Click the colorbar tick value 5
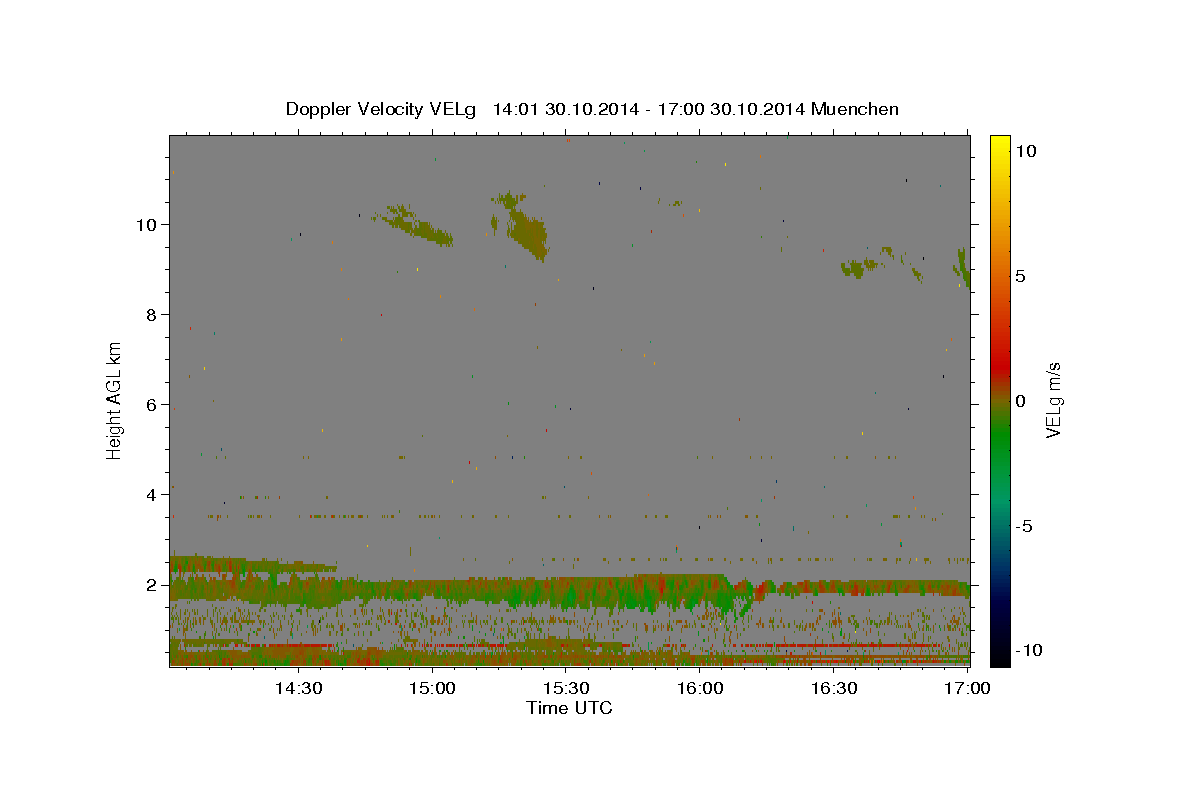The height and width of the screenshot is (800, 1200). click(x=1020, y=276)
